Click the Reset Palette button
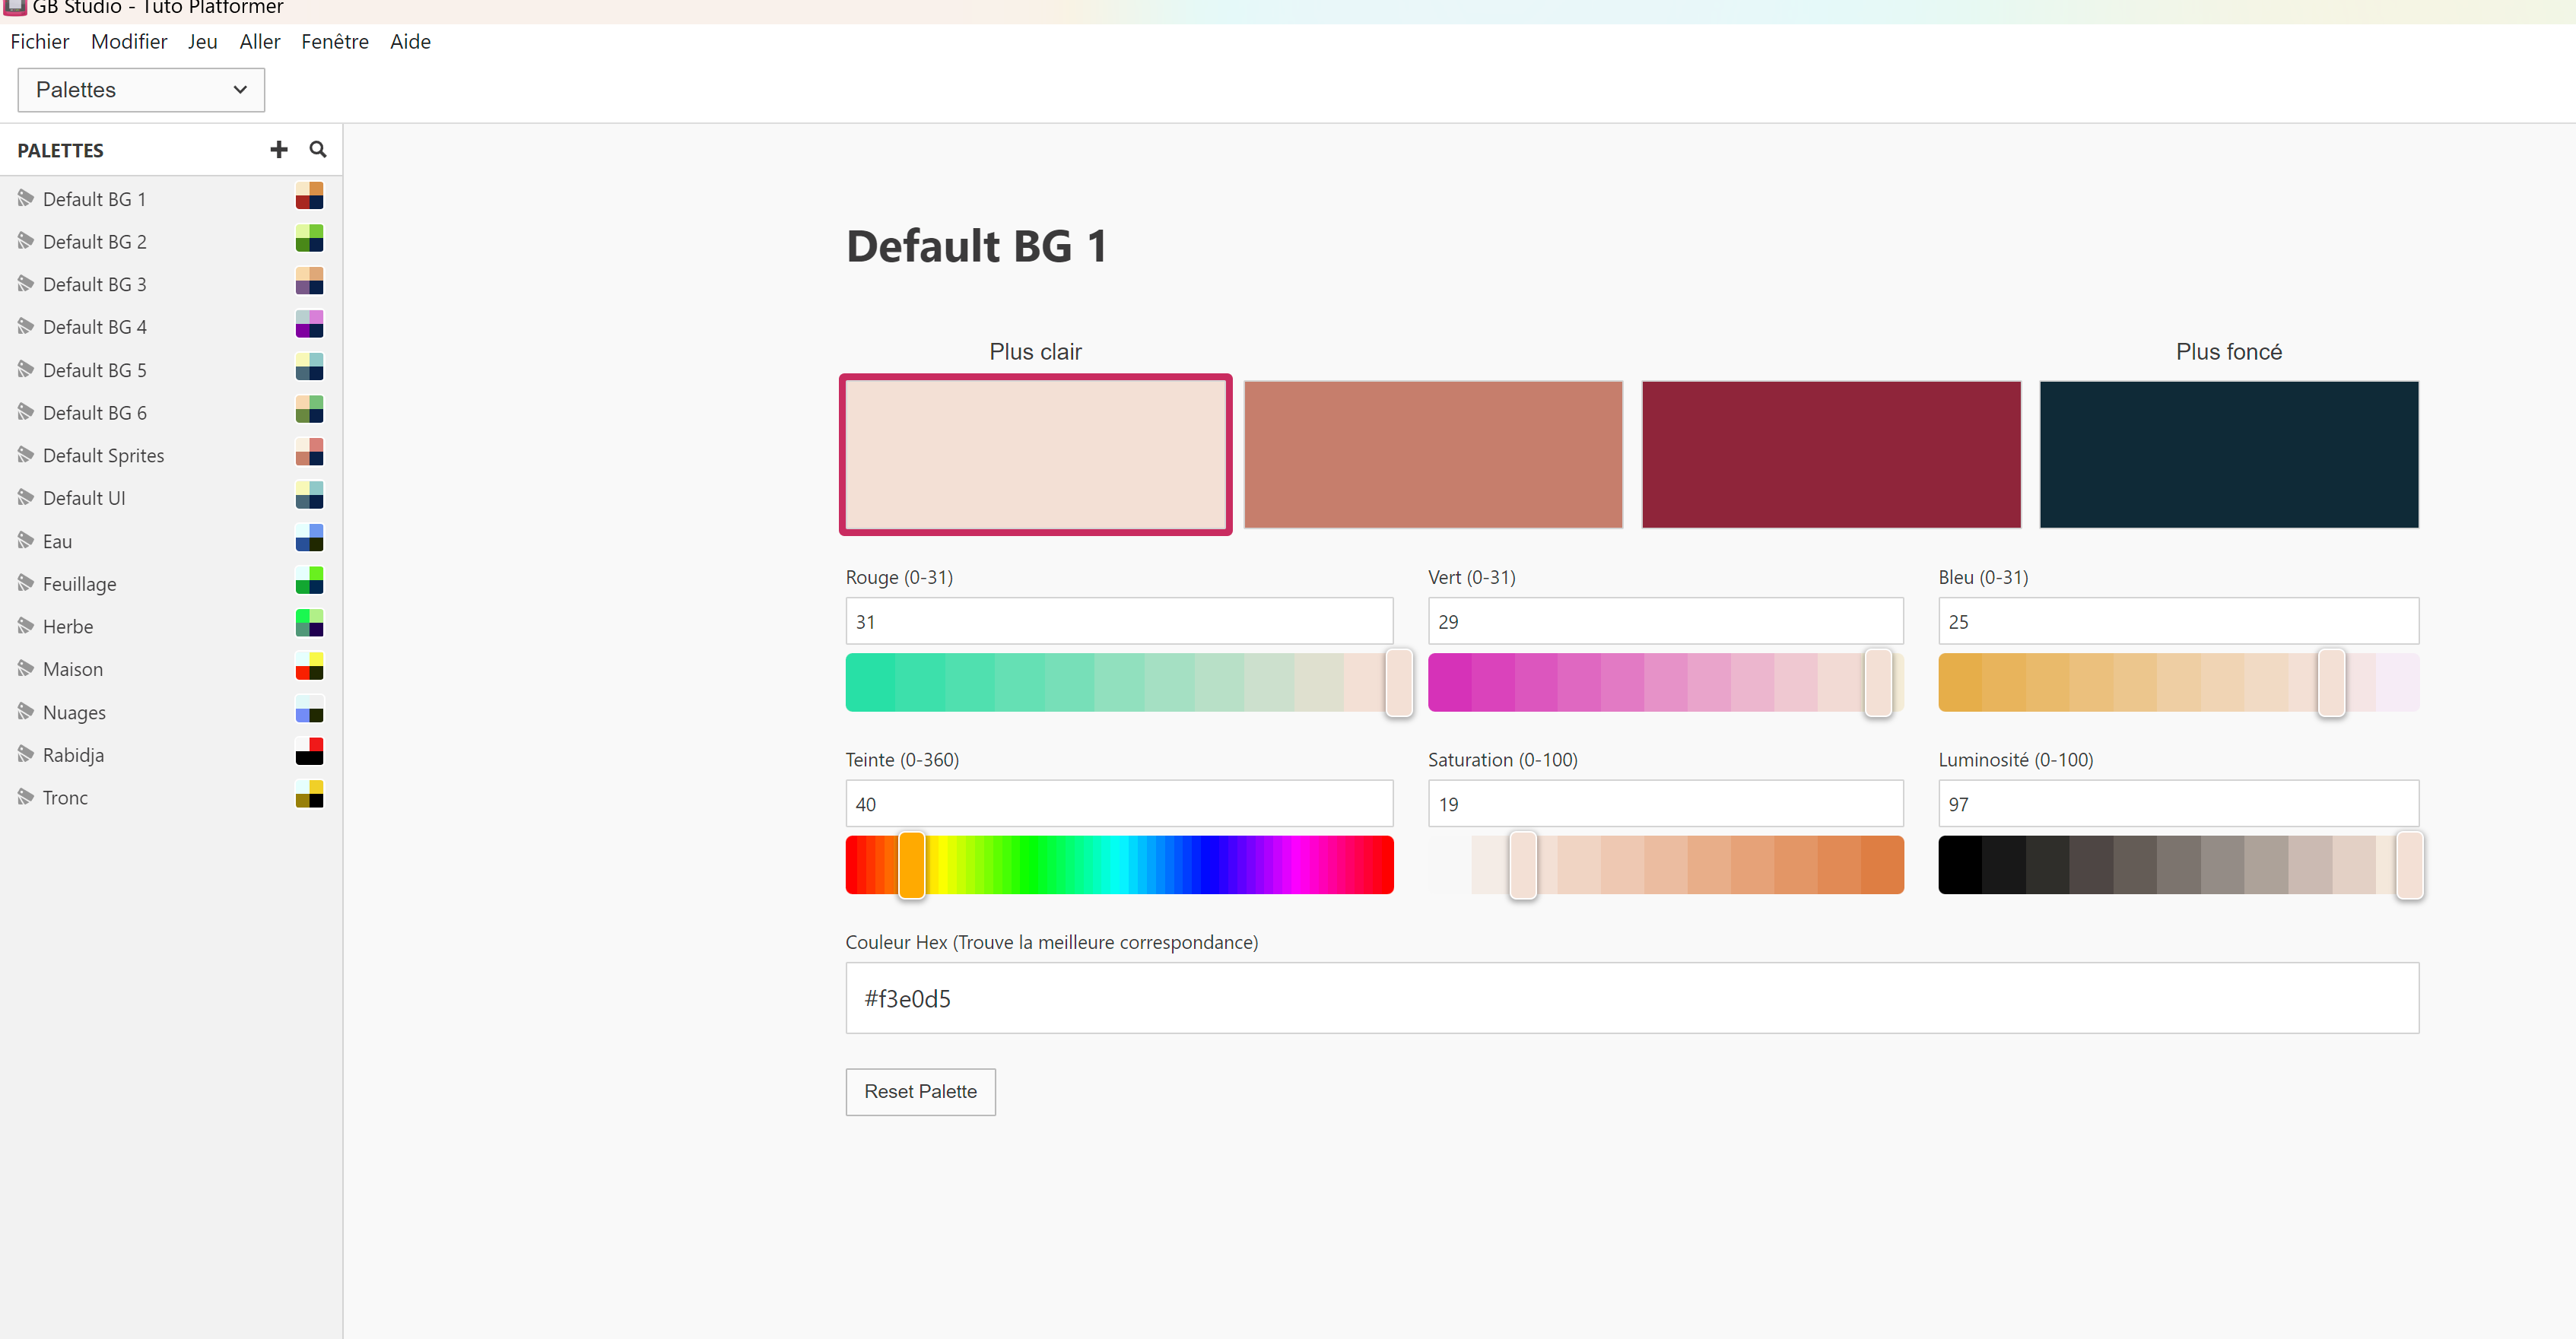 pos(920,1091)
